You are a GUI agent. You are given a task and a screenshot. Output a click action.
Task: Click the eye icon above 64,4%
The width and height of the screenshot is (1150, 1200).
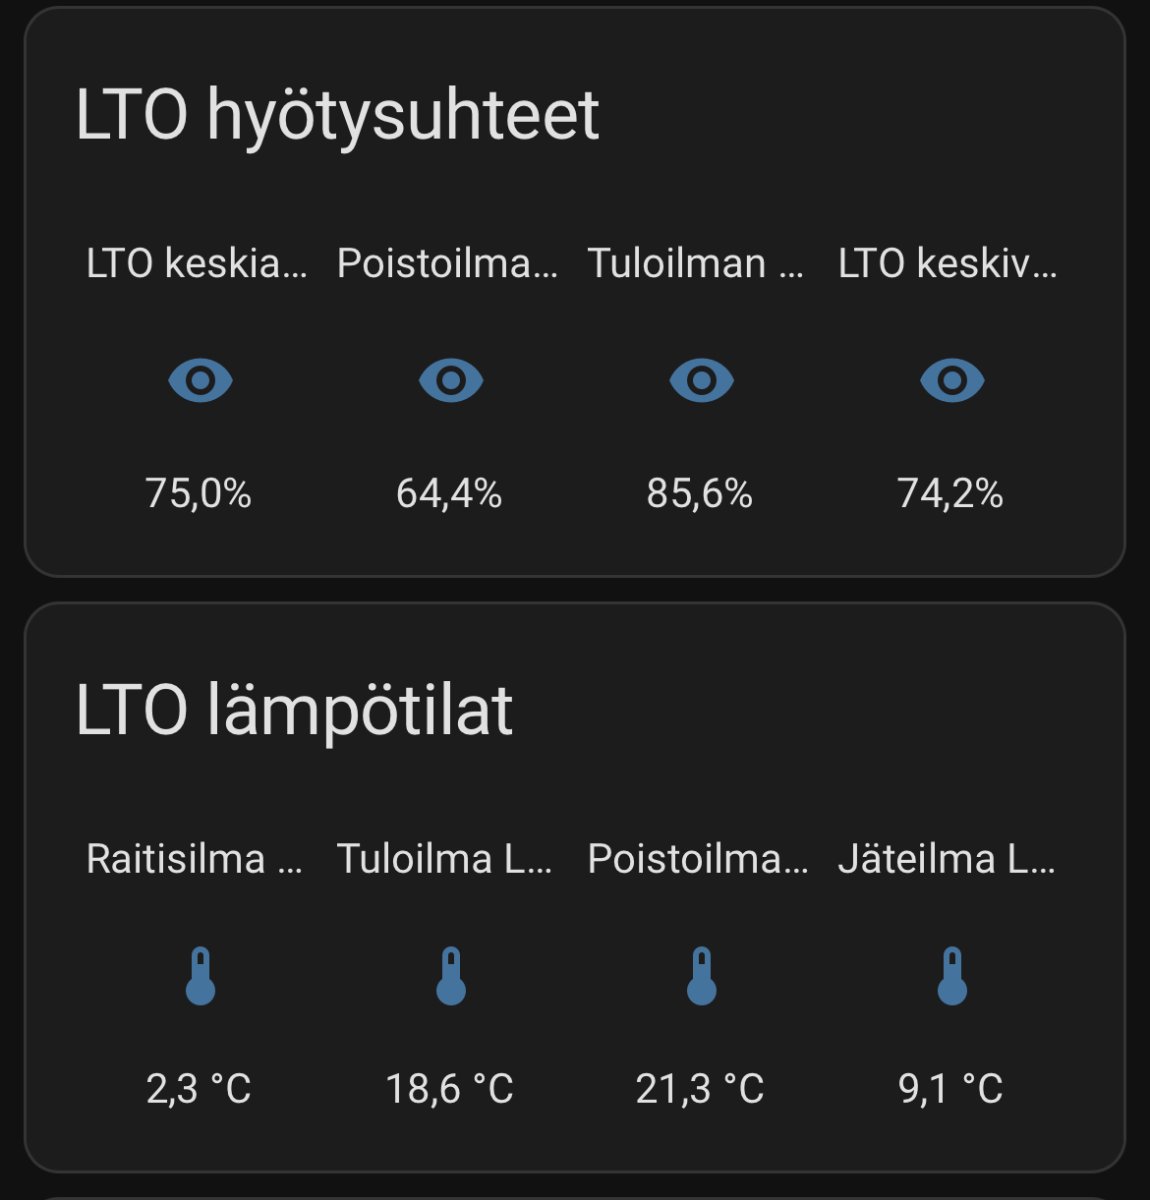450,381
